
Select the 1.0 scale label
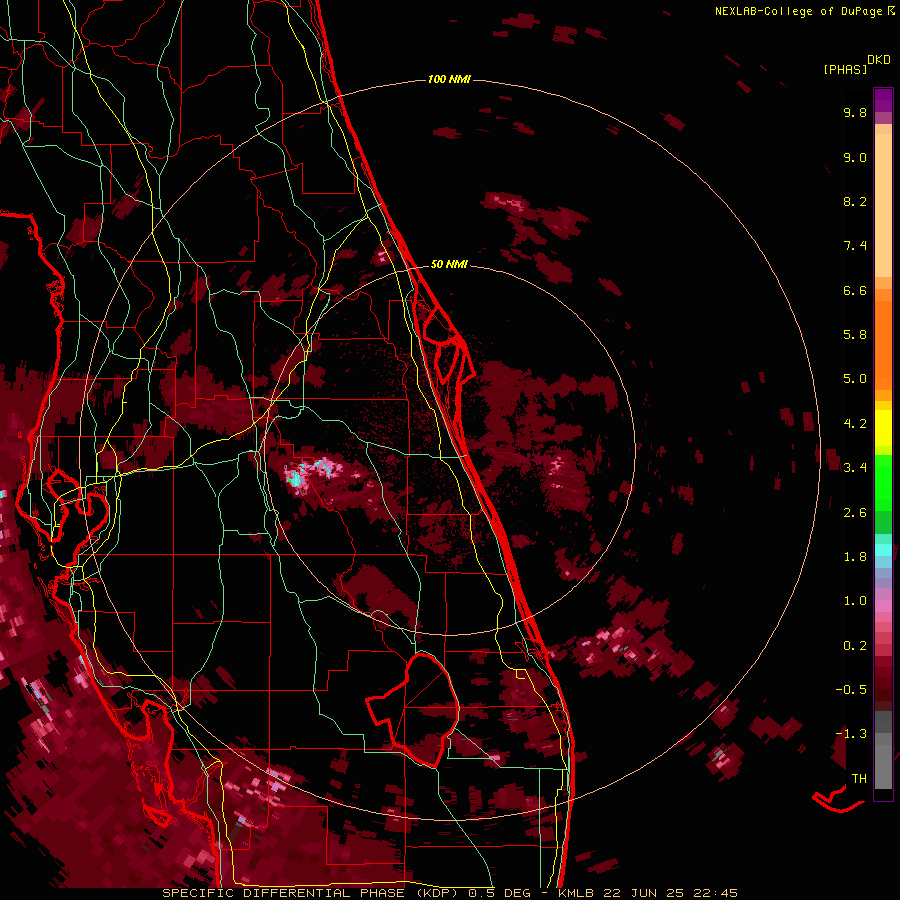click(x=855, y=601)
